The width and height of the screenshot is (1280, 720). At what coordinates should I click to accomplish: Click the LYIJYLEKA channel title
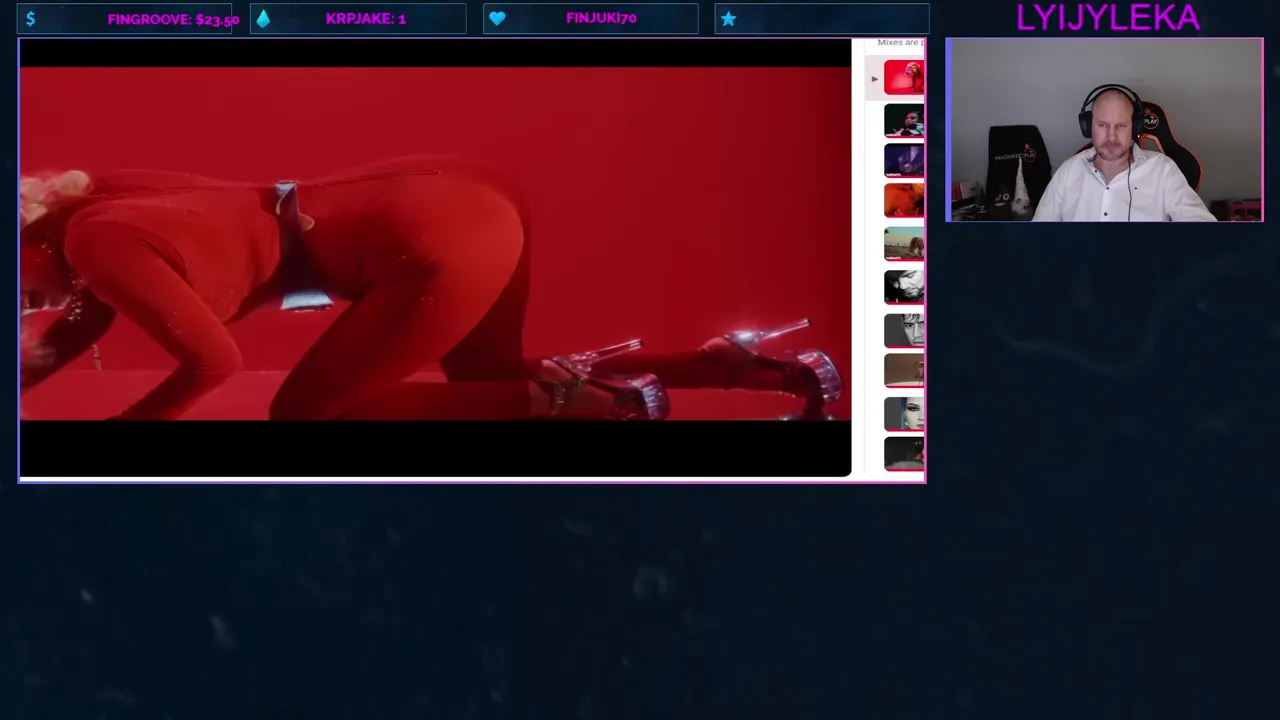[1107, 17]
